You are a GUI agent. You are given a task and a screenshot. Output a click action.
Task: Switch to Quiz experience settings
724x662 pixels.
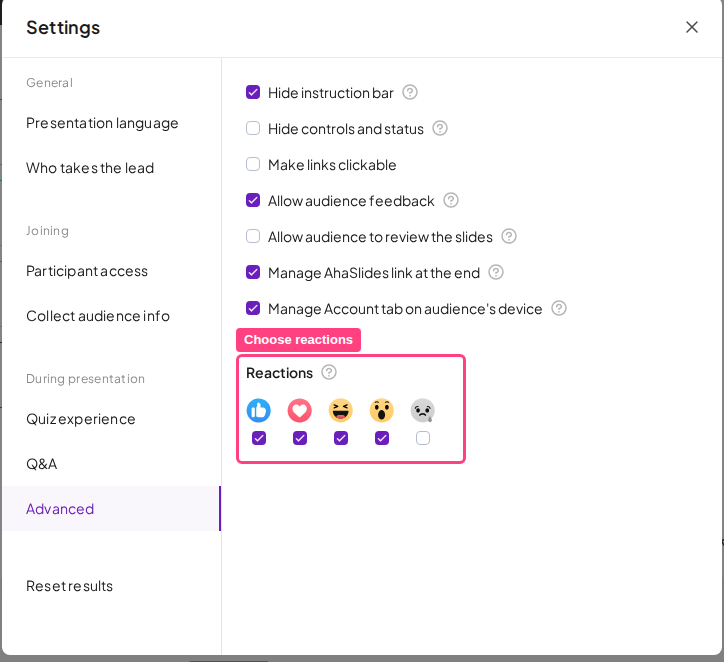pos(81,419)
